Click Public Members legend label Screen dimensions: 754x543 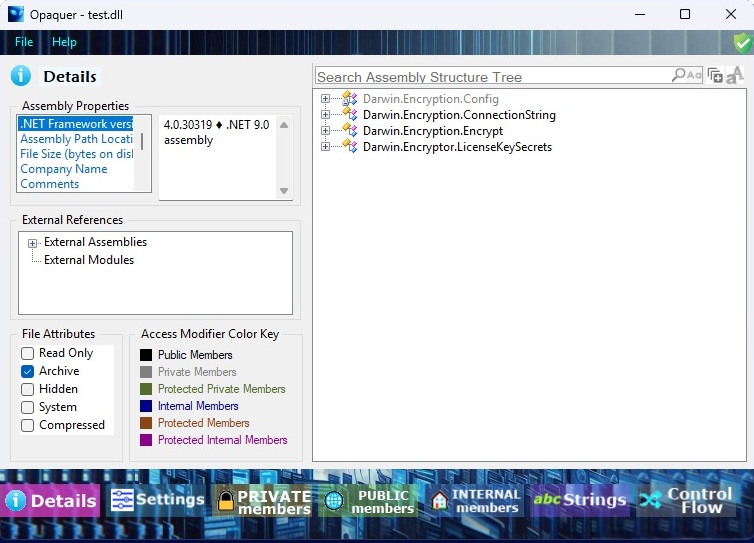[195, 355]
